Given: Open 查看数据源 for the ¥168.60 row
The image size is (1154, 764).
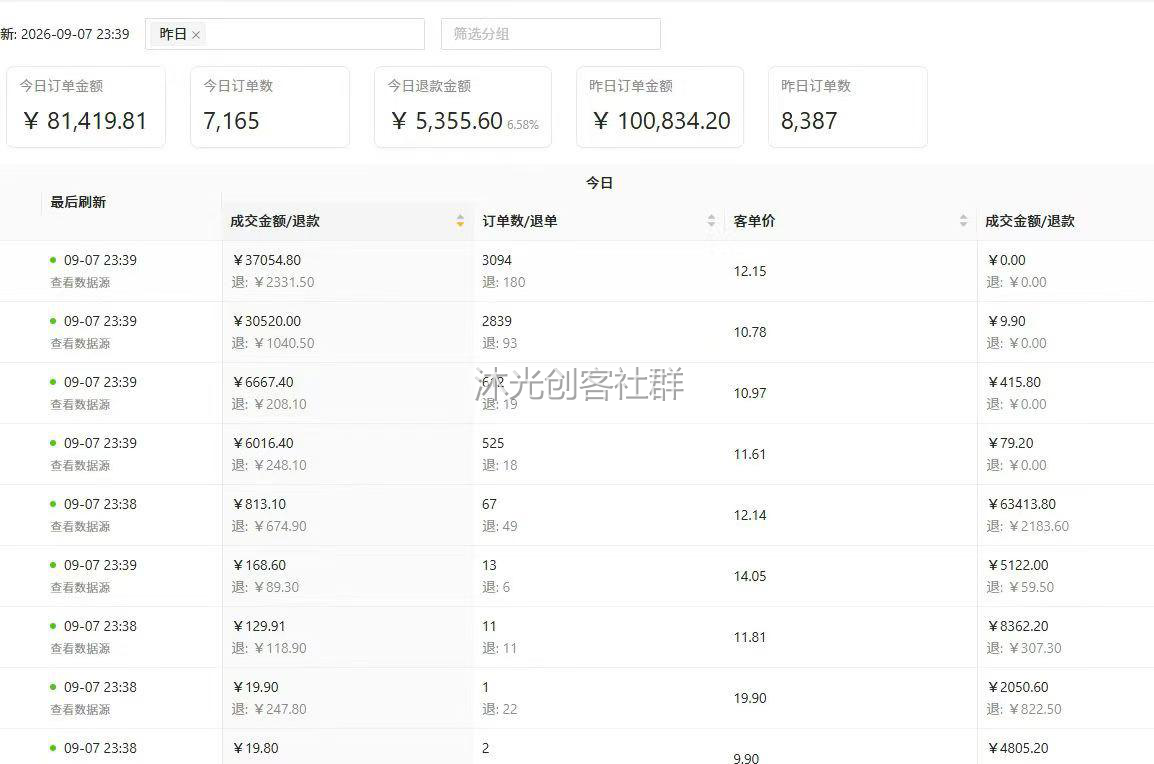Looking at the screenshot, I should (x=80, y=588).
